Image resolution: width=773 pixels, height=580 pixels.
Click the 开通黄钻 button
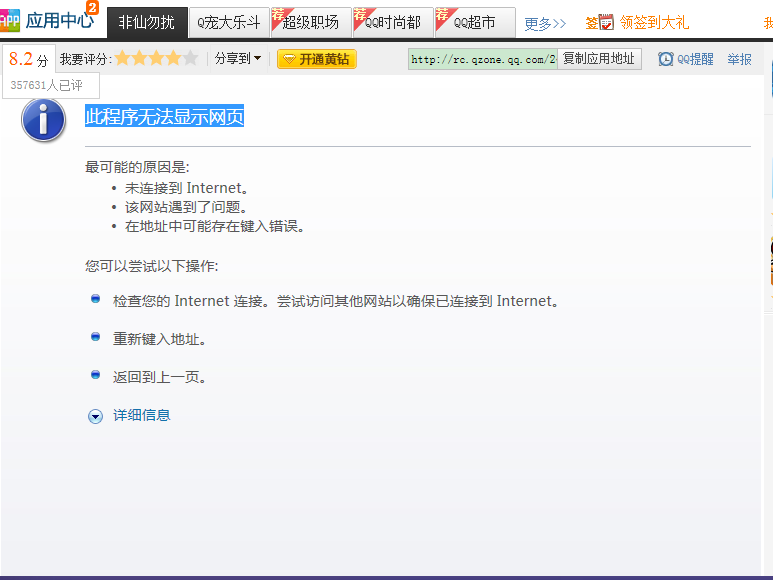tap(316, 59)
